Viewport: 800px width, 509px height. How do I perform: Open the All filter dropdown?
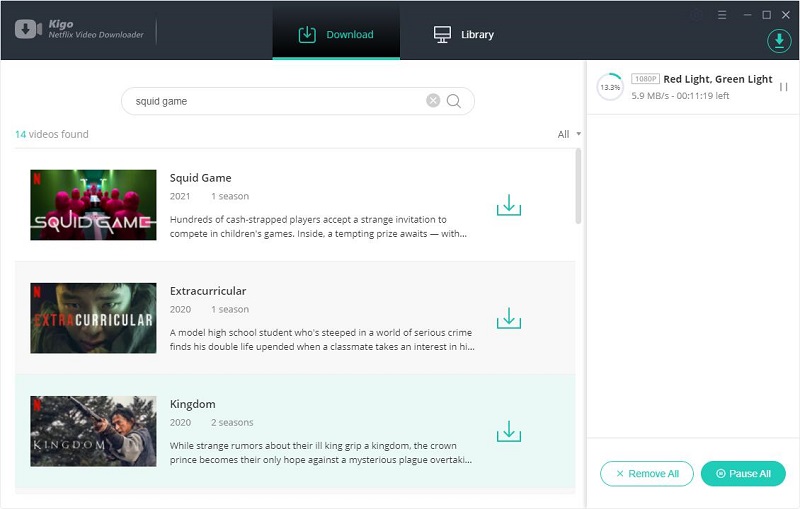(x=569, y=134)
